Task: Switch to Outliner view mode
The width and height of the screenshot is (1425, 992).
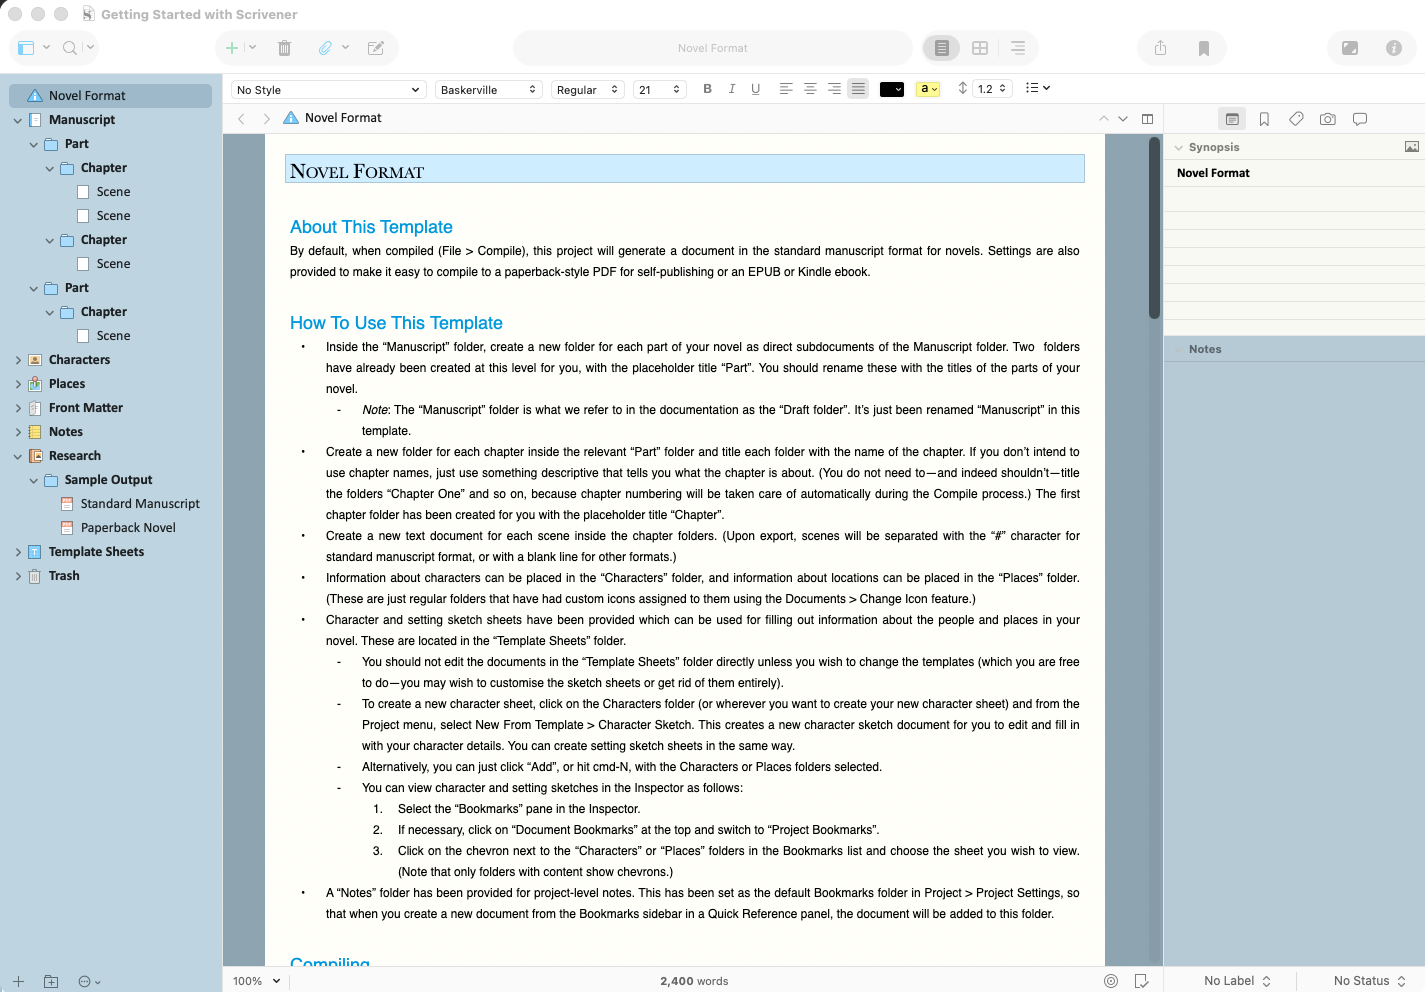Action: click(x=1018, y=48)
